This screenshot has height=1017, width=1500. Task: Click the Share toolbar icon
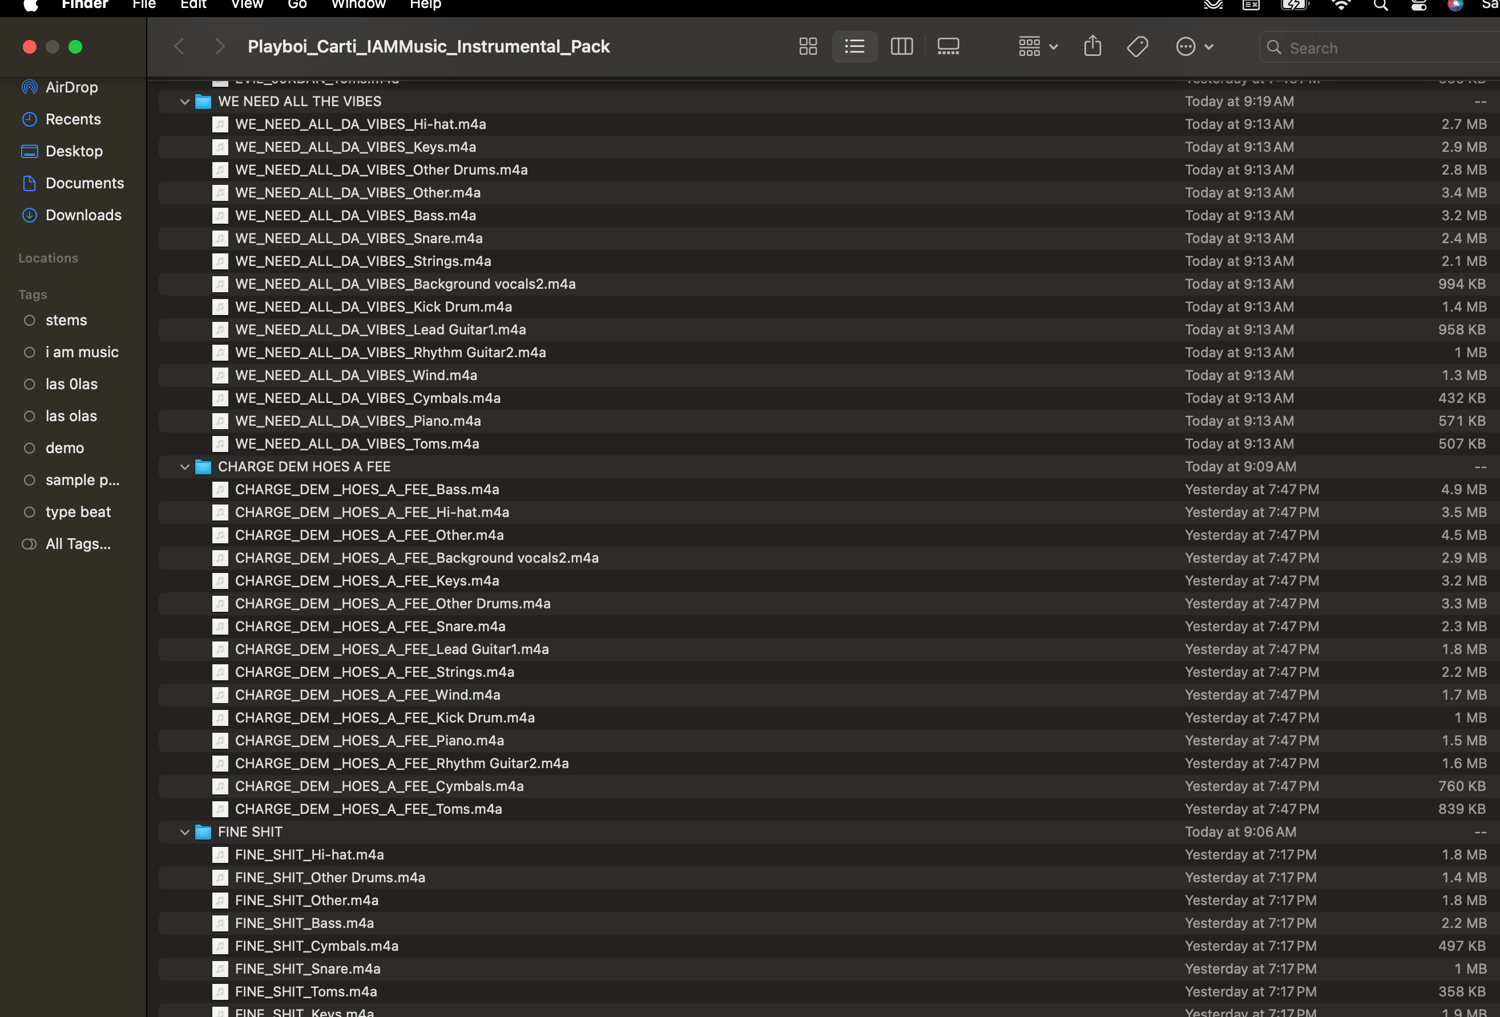pos(1092,47)
